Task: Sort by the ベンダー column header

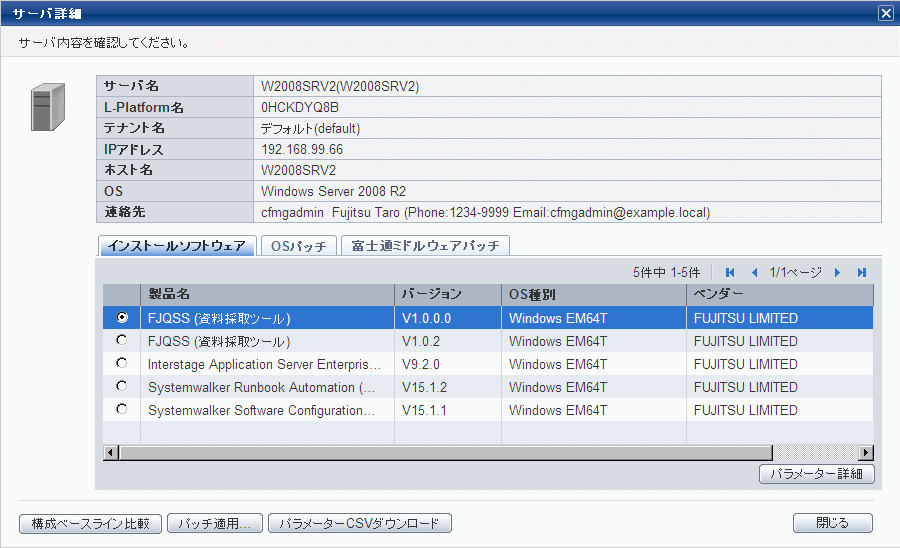Action: (780, 294)
